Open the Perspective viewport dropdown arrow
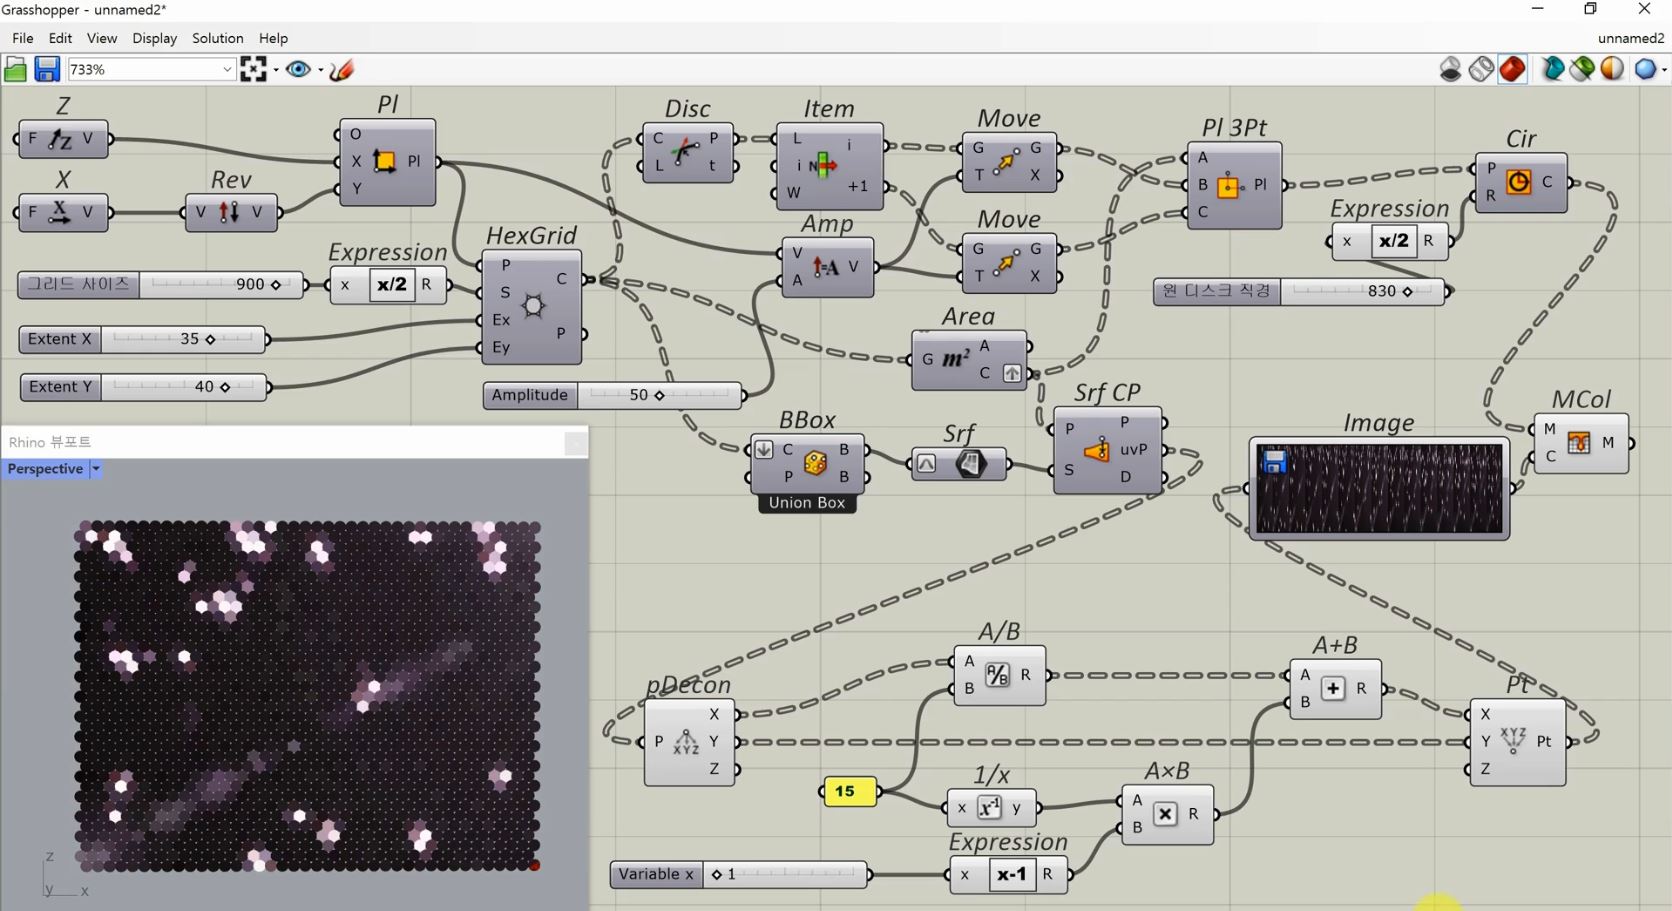 click(x=96, y=469)
